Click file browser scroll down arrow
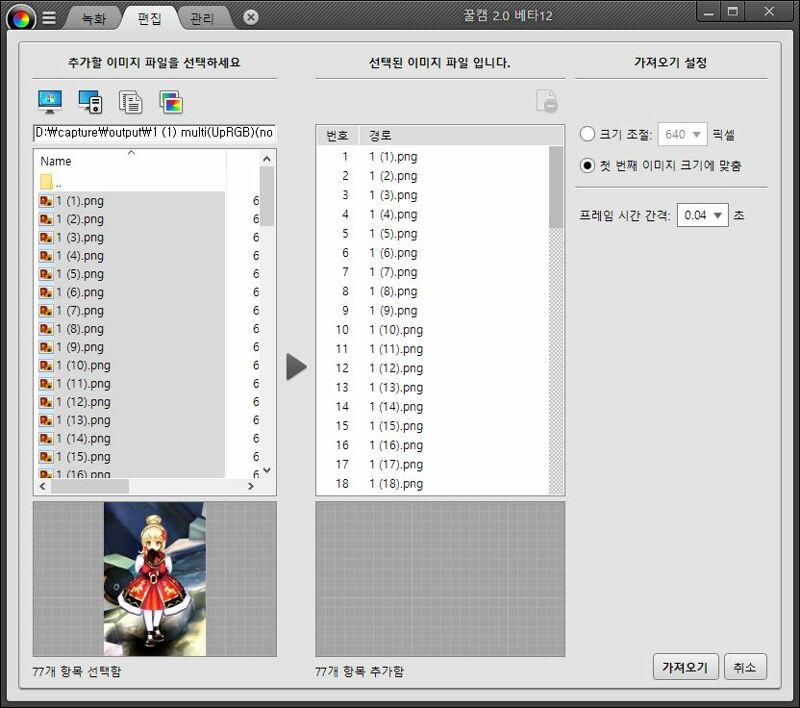Image resolution: width=800 pixels, height=708 pixels. (x=267, y=470)
